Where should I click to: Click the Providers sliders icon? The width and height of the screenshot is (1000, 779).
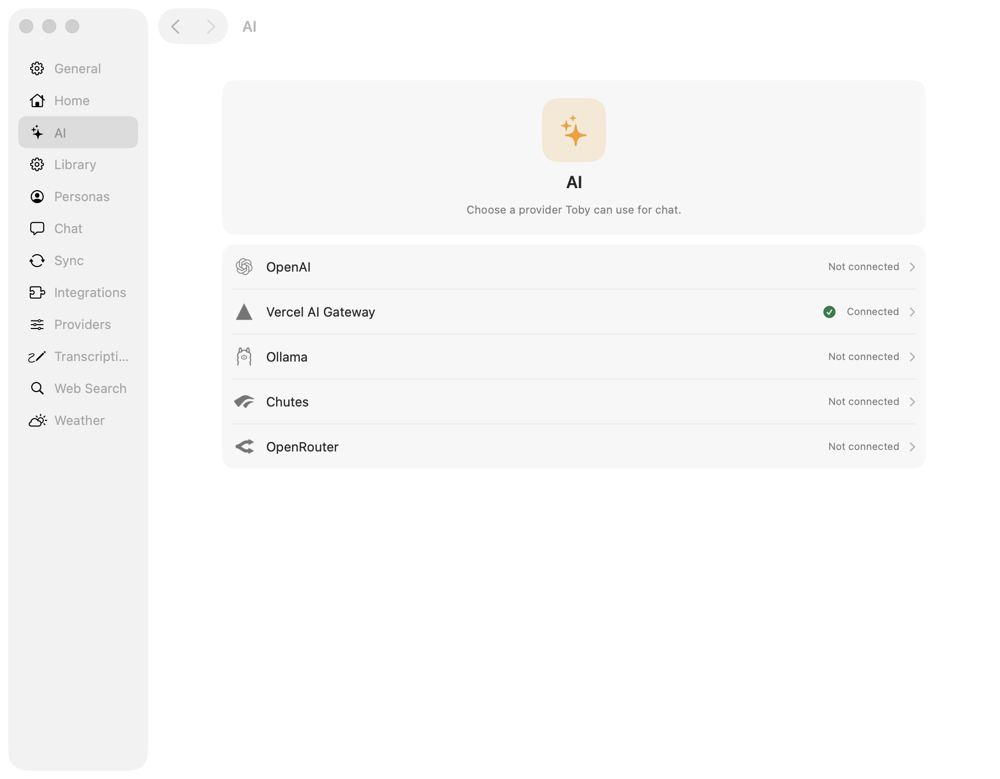(37, 324)
